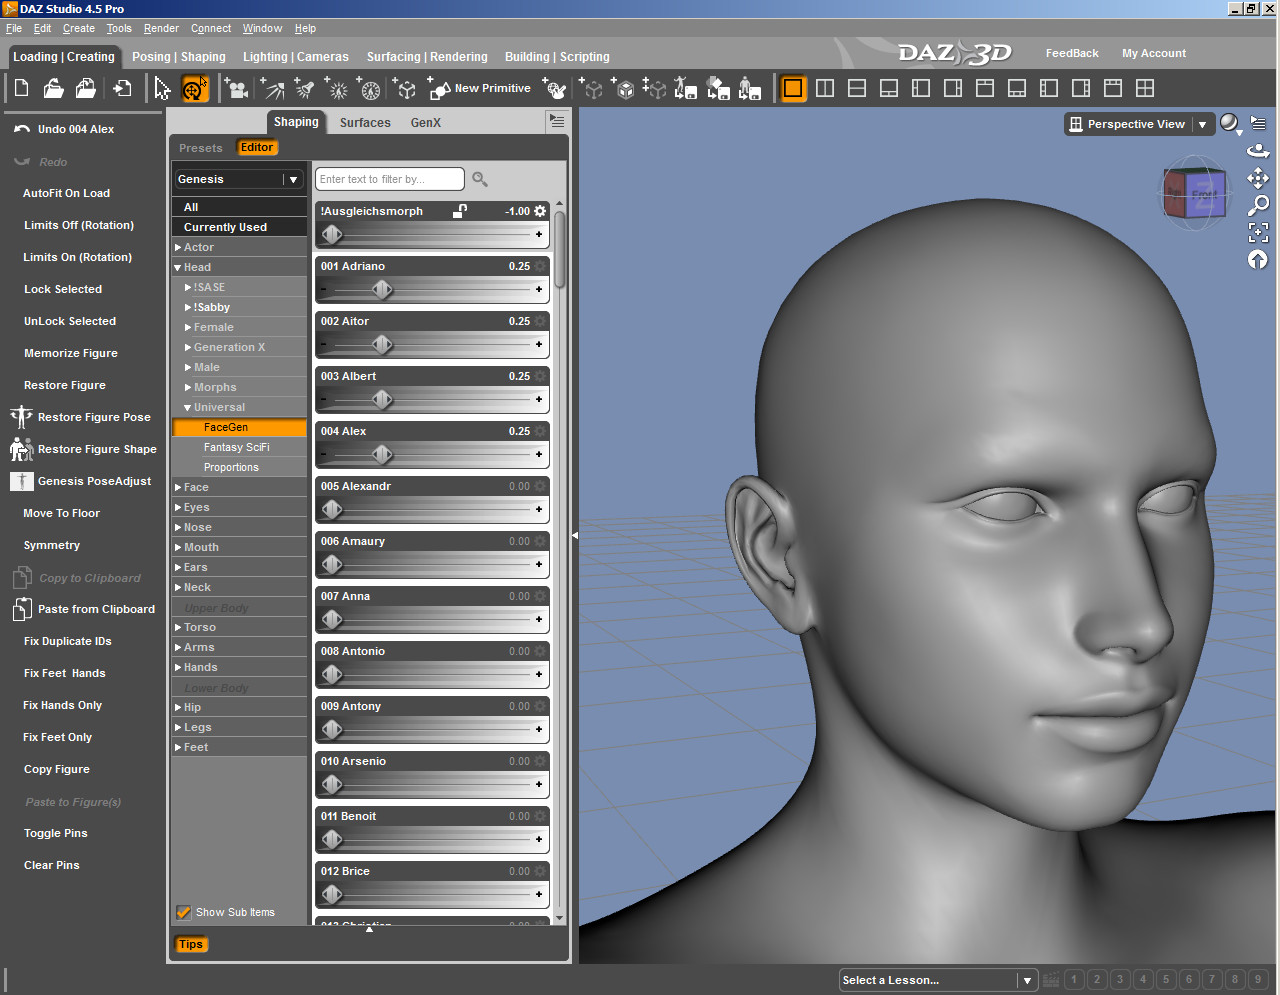Click the New Primitive button
The height and width of the screenshot is (995, 1280).
[479, 89]
